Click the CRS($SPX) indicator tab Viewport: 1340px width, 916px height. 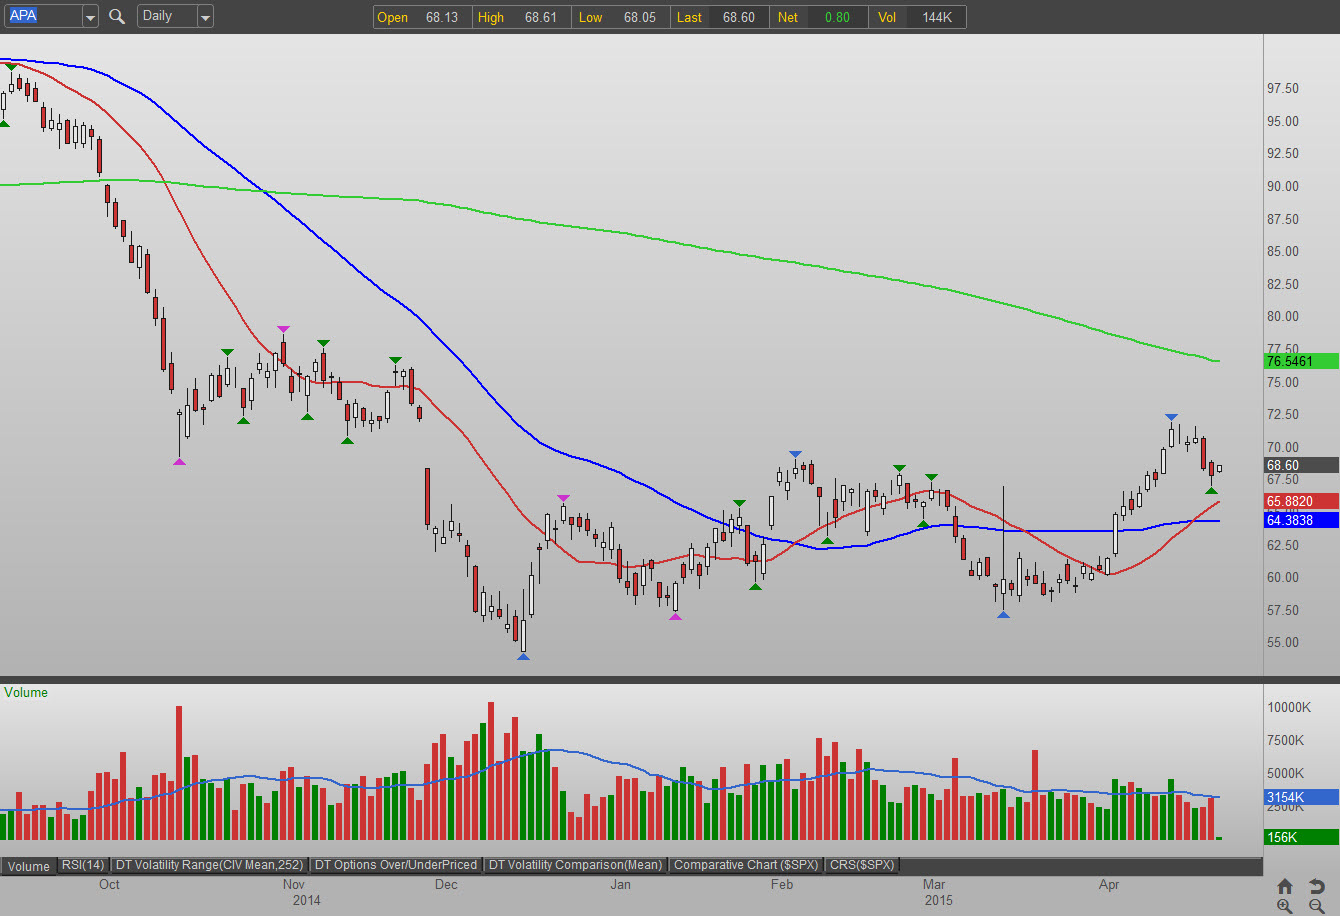(x=862, y=865)
